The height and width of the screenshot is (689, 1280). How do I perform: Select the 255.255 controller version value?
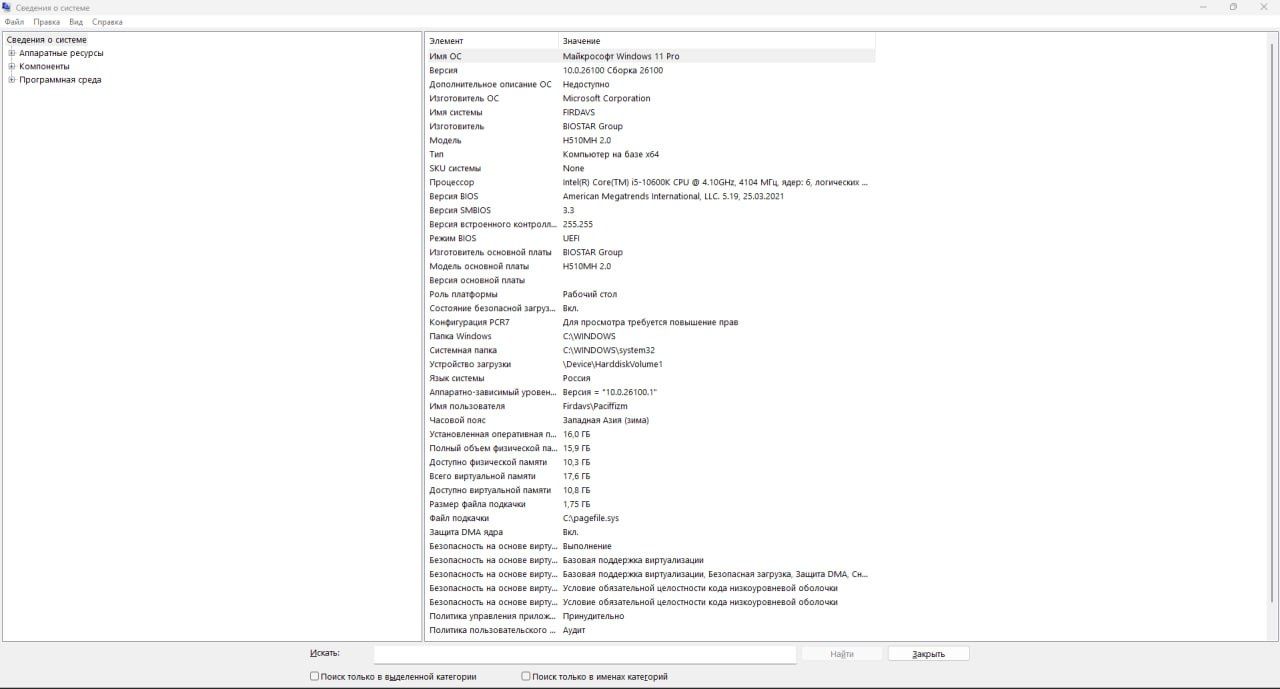(578, 224)
